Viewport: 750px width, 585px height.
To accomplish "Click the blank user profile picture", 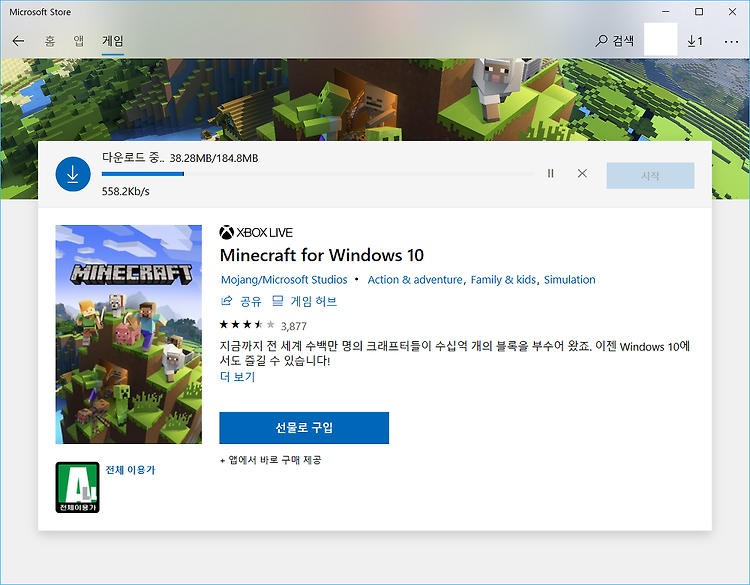I will (661, 39).
